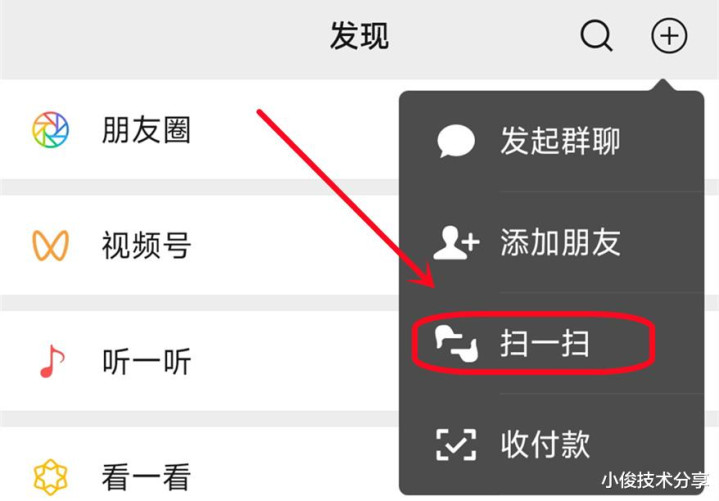Open the plus circle menu icon

(x=669, y=36)
